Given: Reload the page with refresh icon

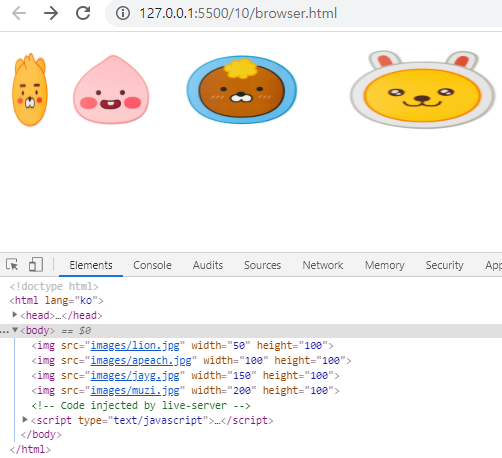Looking at the screenshot, I should click(83, 13).
